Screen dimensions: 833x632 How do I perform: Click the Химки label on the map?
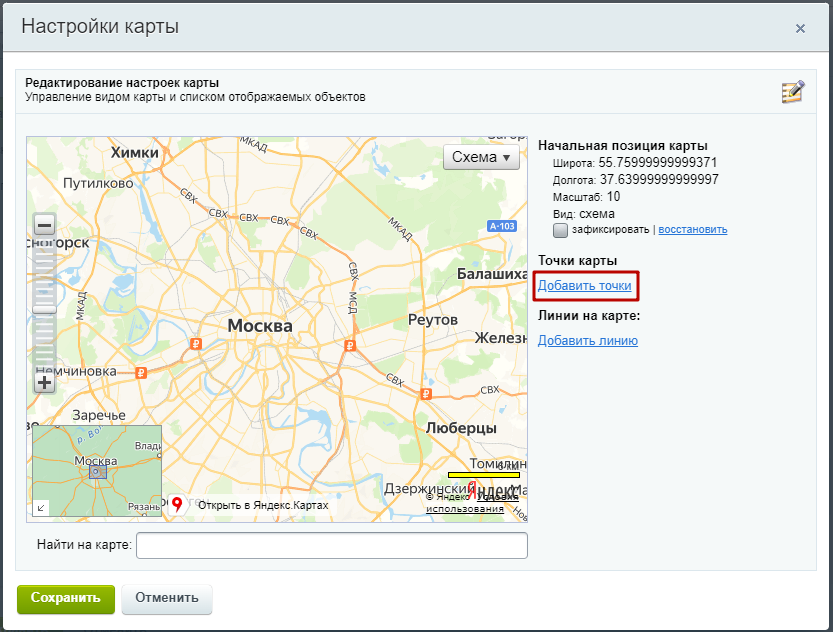(134, 153)
